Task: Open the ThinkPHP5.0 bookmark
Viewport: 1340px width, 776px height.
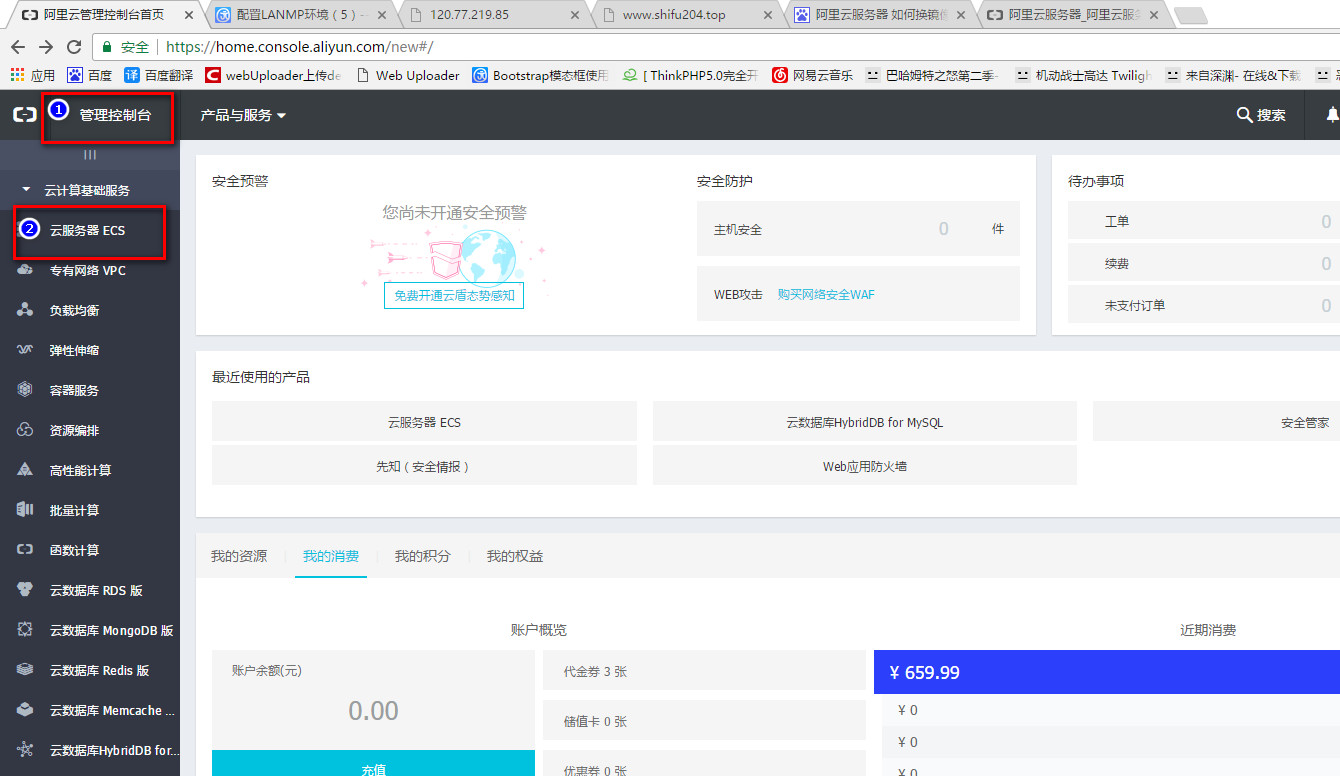Action: [x=691, y=75]
